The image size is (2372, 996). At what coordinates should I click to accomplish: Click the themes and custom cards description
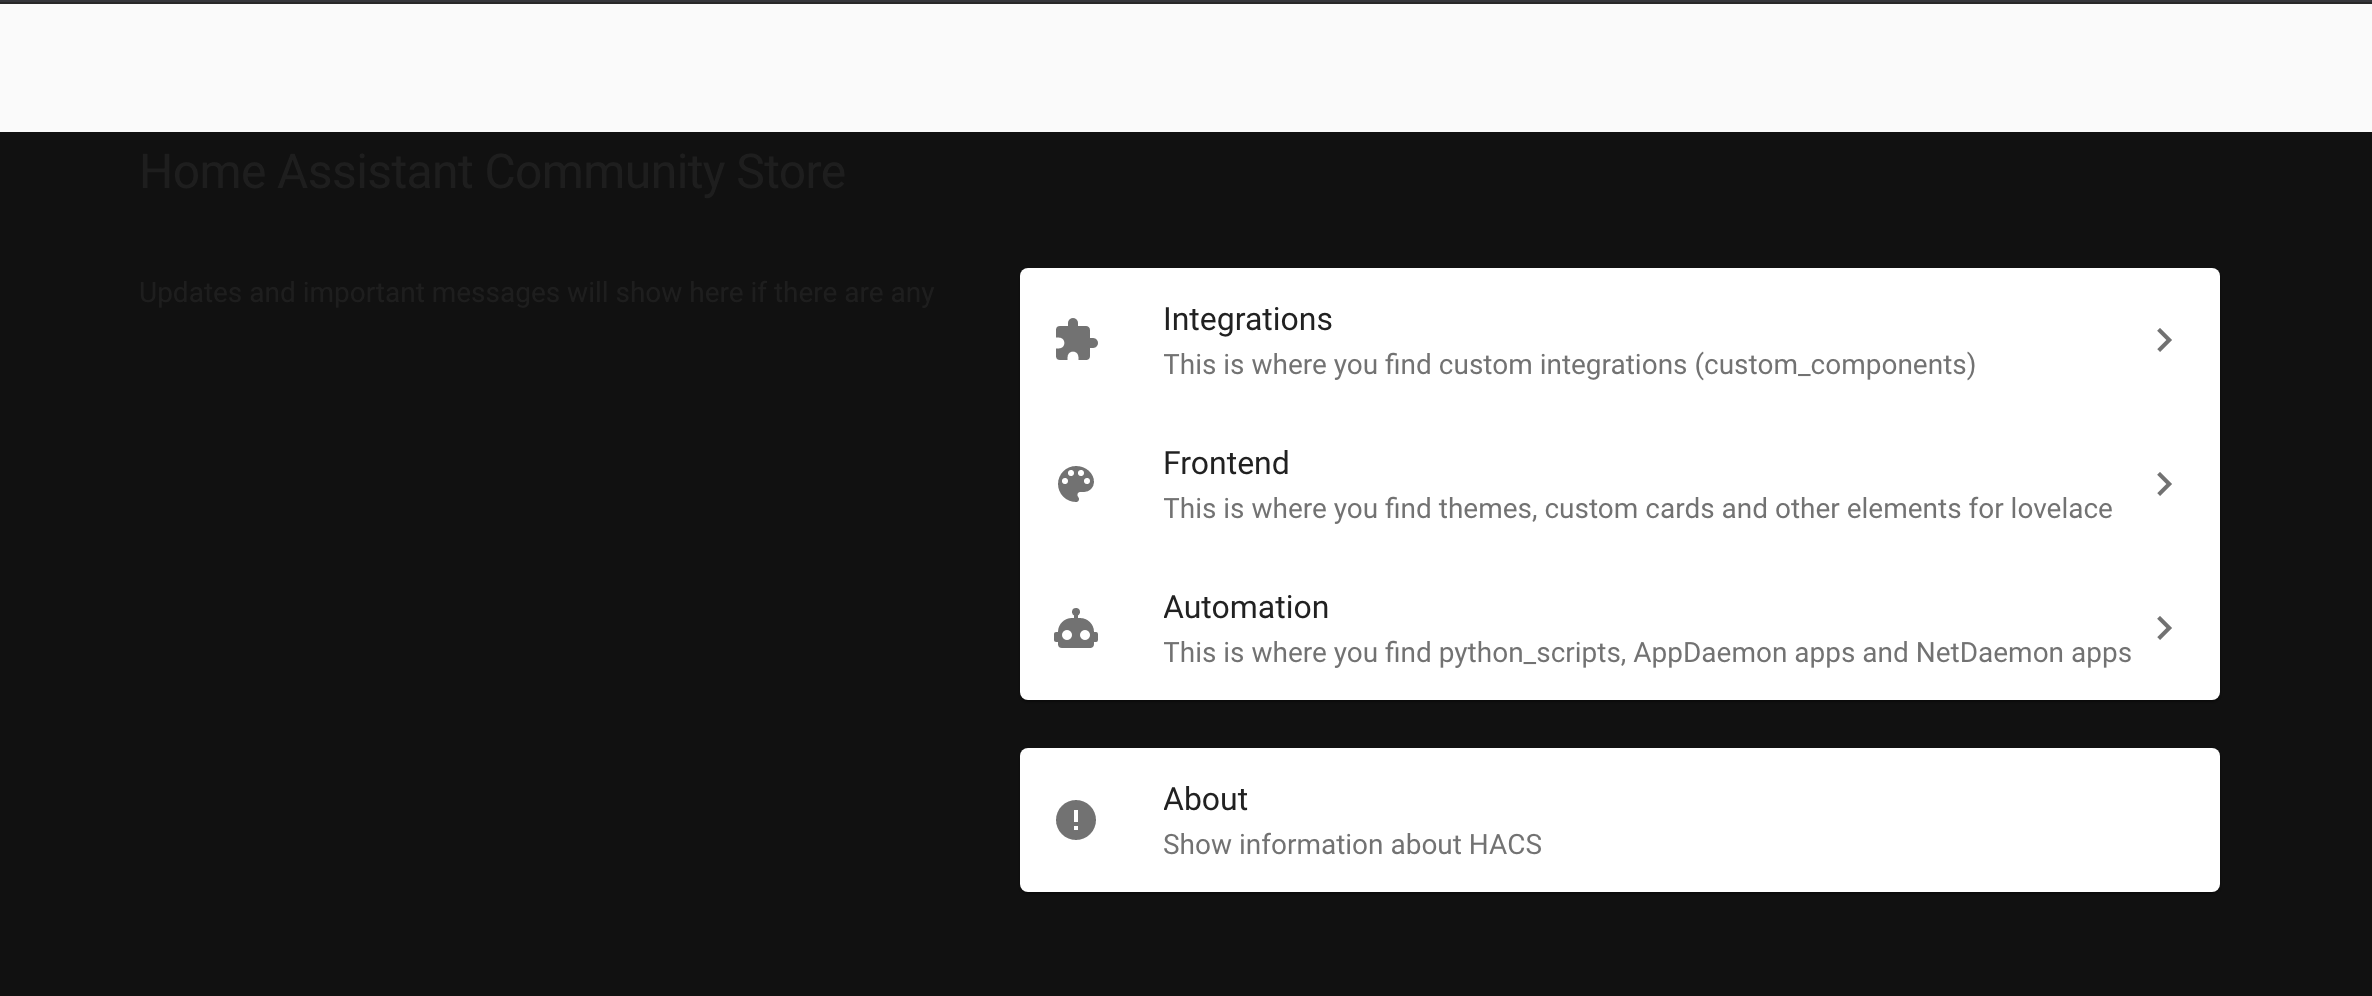coord(1637,508)
